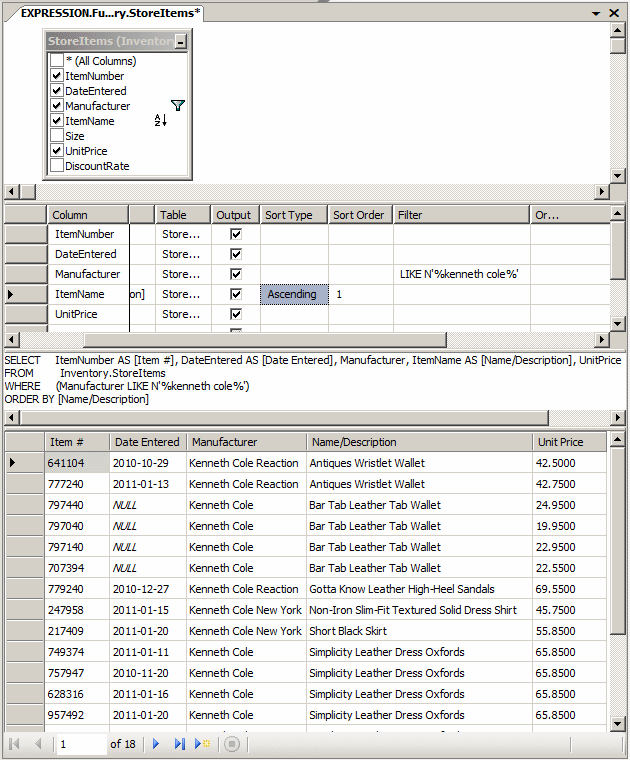Toggle Output checkbox for ItemName row
This screenshot has height=760, width=630.
point(236,294)
